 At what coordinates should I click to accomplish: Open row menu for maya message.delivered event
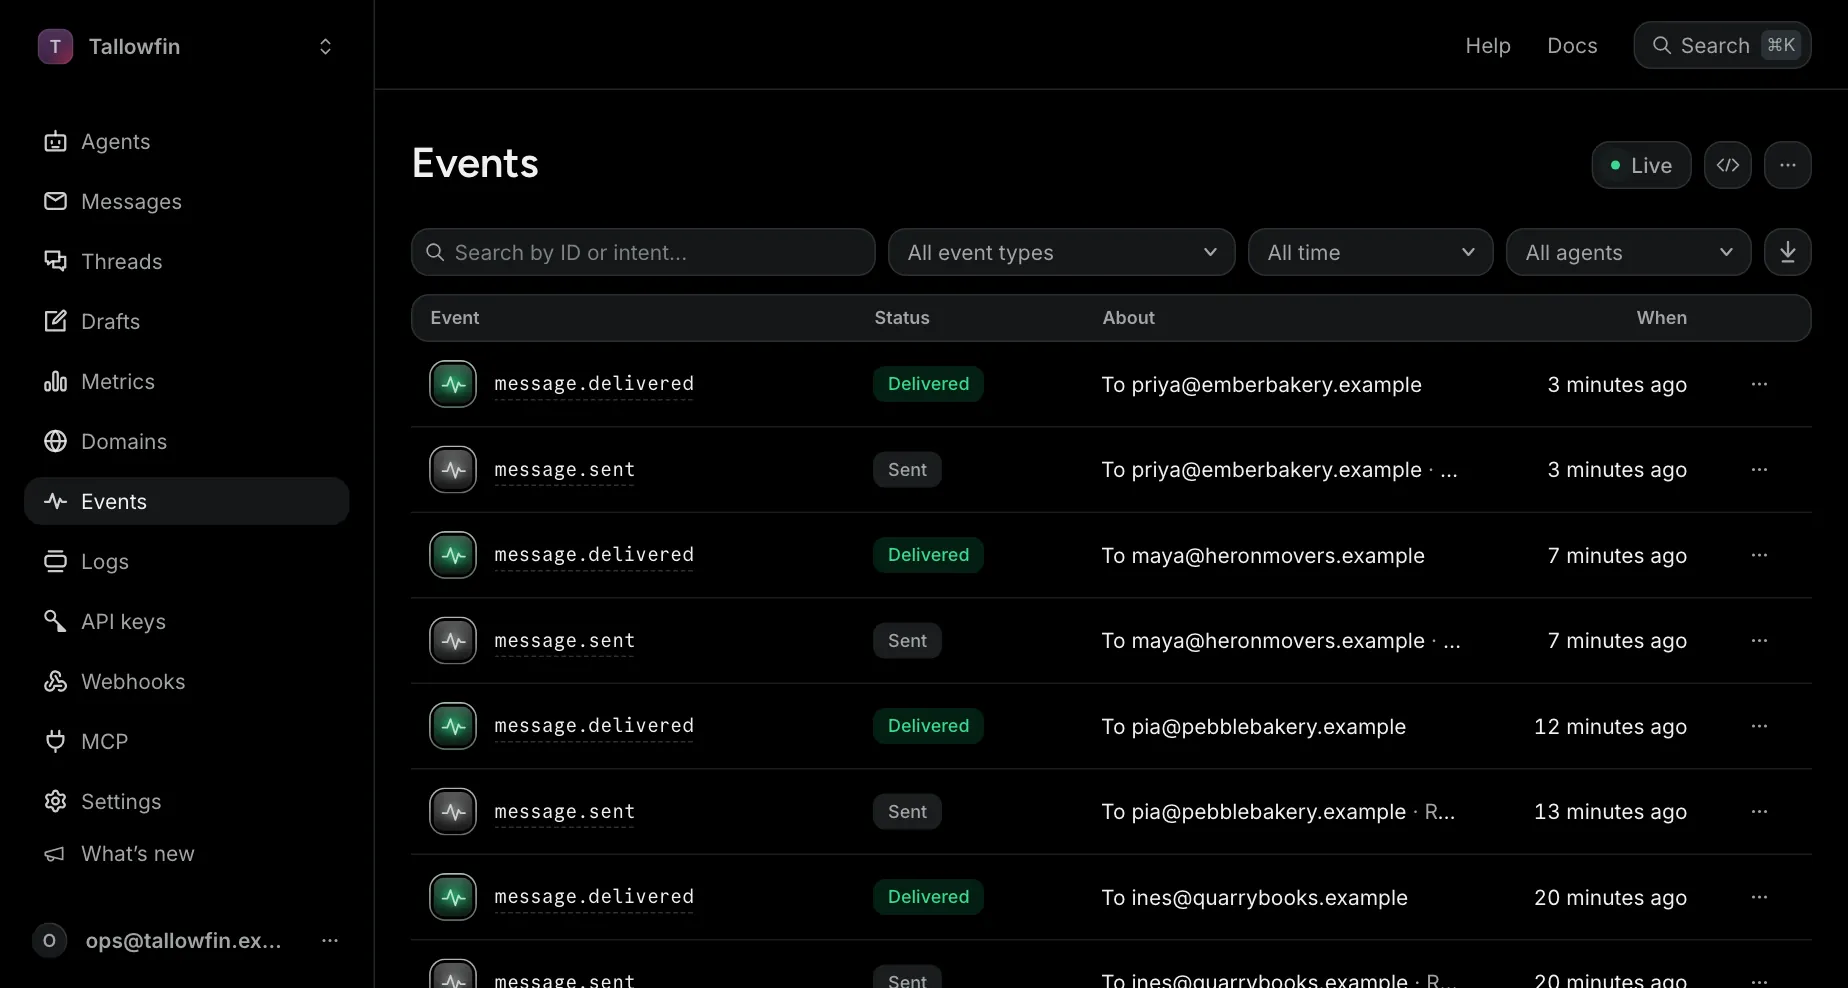click(1759, 556)
